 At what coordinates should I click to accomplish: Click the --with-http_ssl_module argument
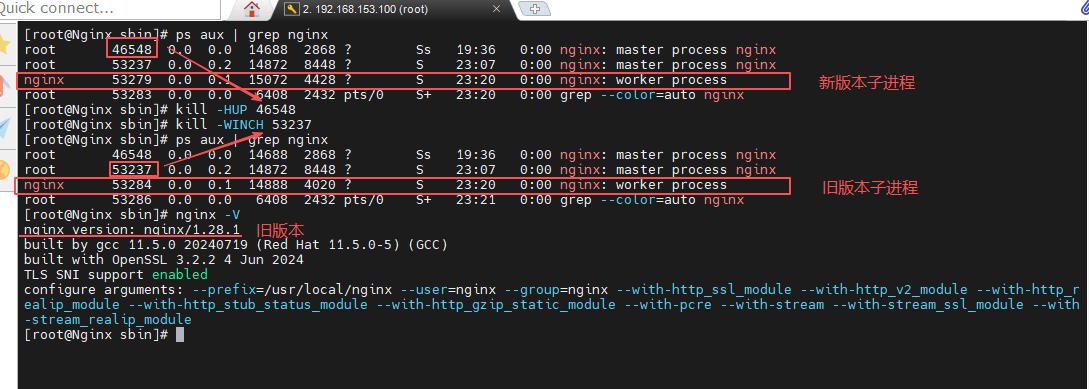tap(704, 290)
